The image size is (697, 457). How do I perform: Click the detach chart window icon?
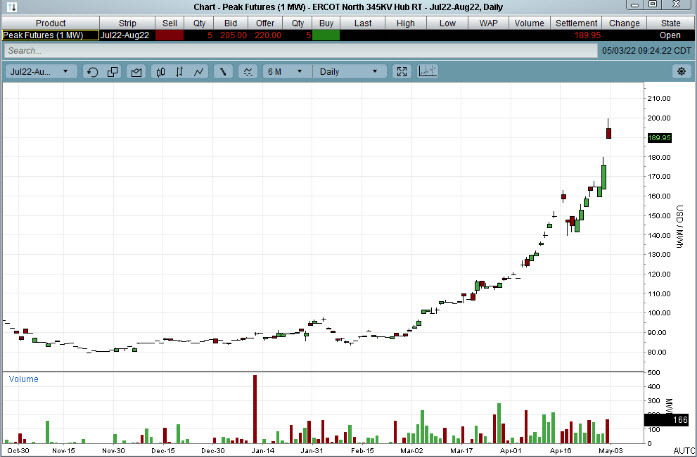112,72
